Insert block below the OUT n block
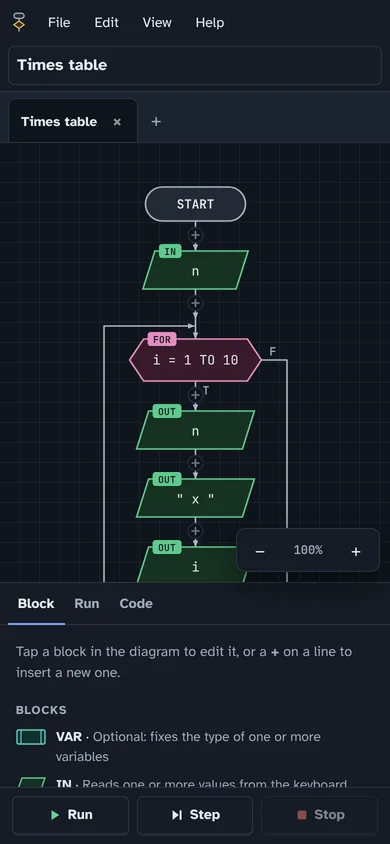The width and height of the screenshot is (390, 844). point(195,463)
